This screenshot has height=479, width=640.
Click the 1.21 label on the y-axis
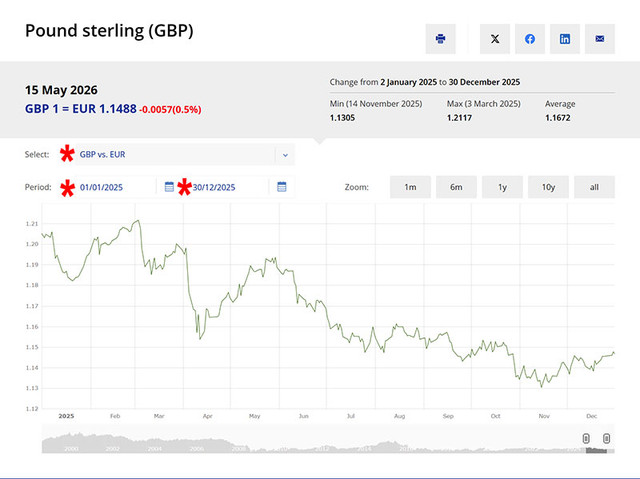32,224
